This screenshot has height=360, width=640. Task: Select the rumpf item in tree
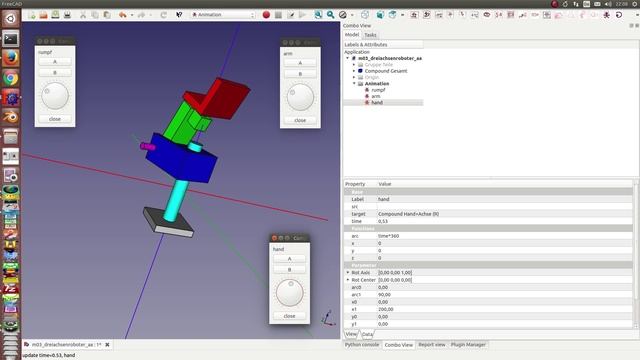coord(378,90)
